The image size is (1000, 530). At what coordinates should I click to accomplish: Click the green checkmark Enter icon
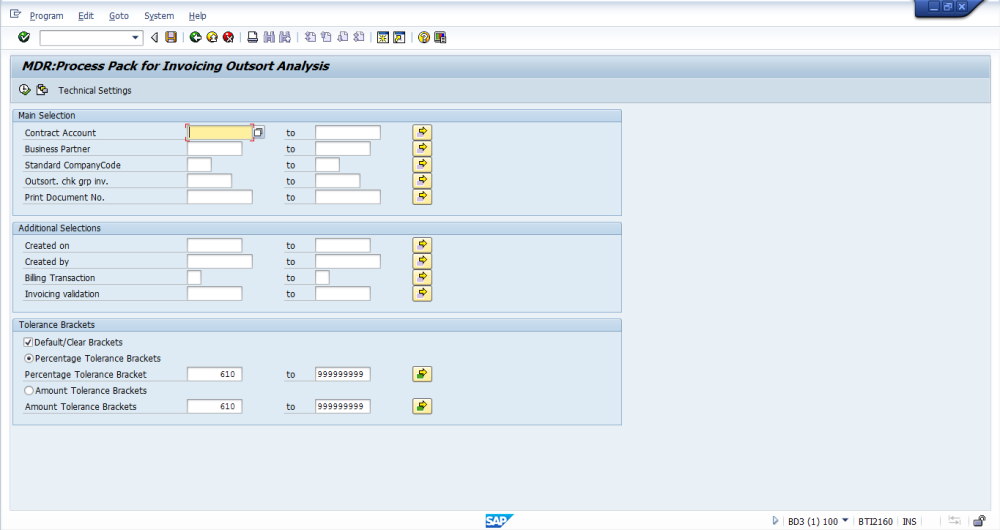[x=24, y=37]
